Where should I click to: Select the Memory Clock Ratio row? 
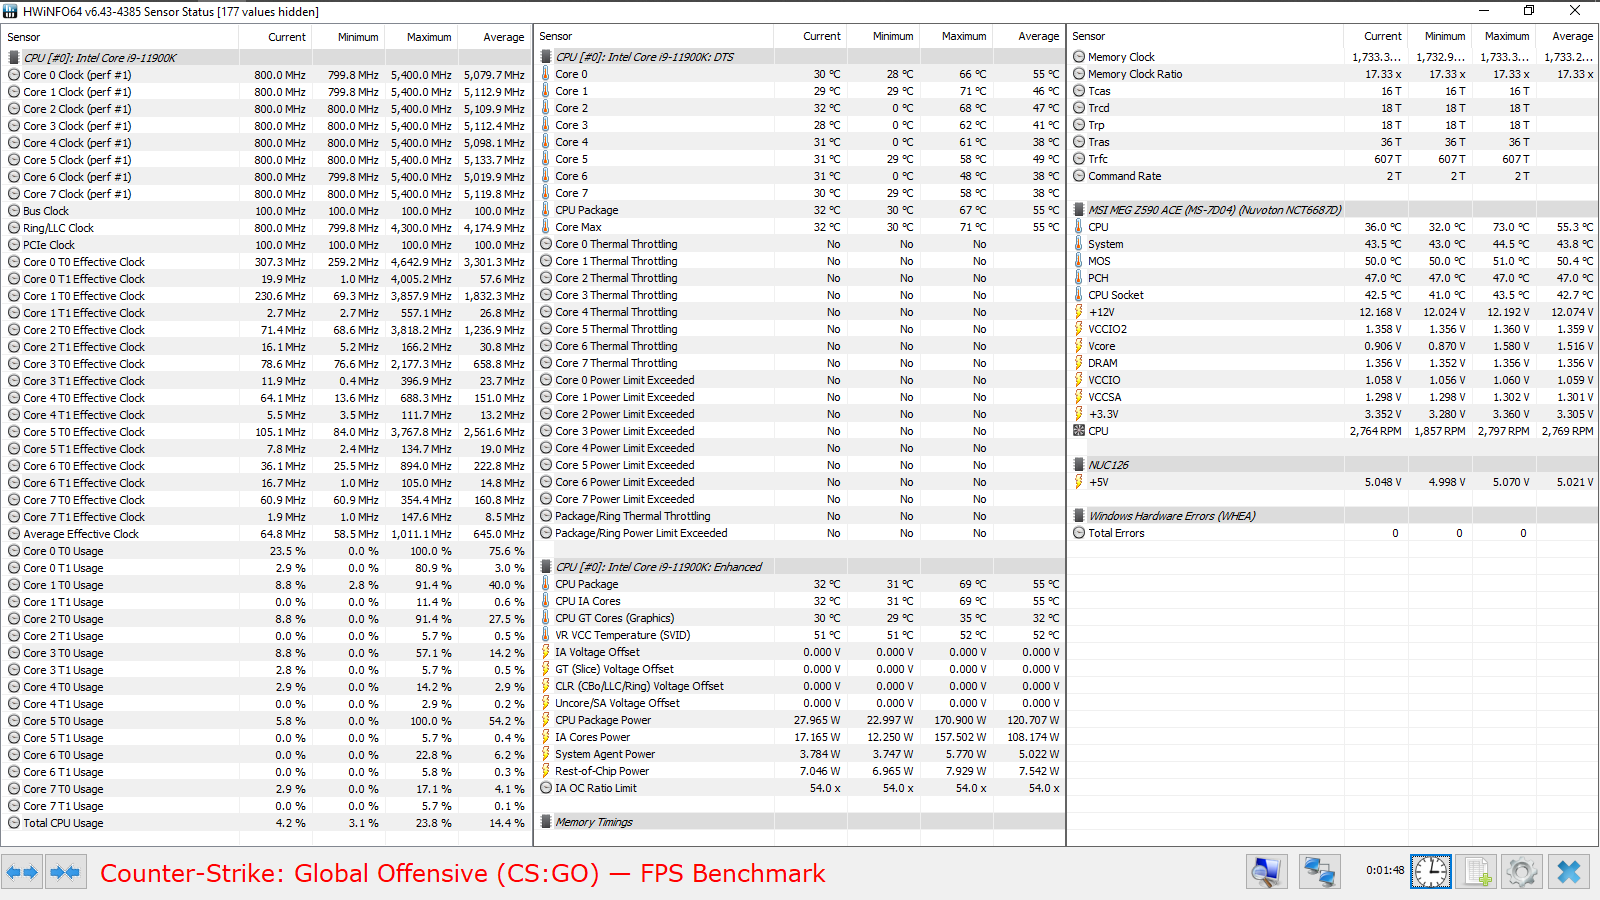1333,74
